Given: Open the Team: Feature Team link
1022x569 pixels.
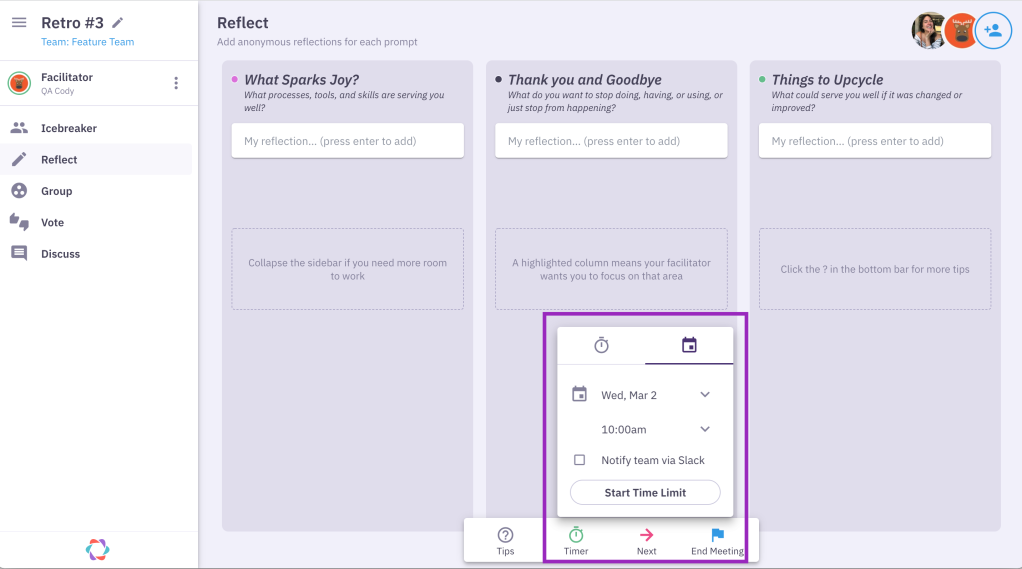Looking at the screenshot, I should click(87, 42).
